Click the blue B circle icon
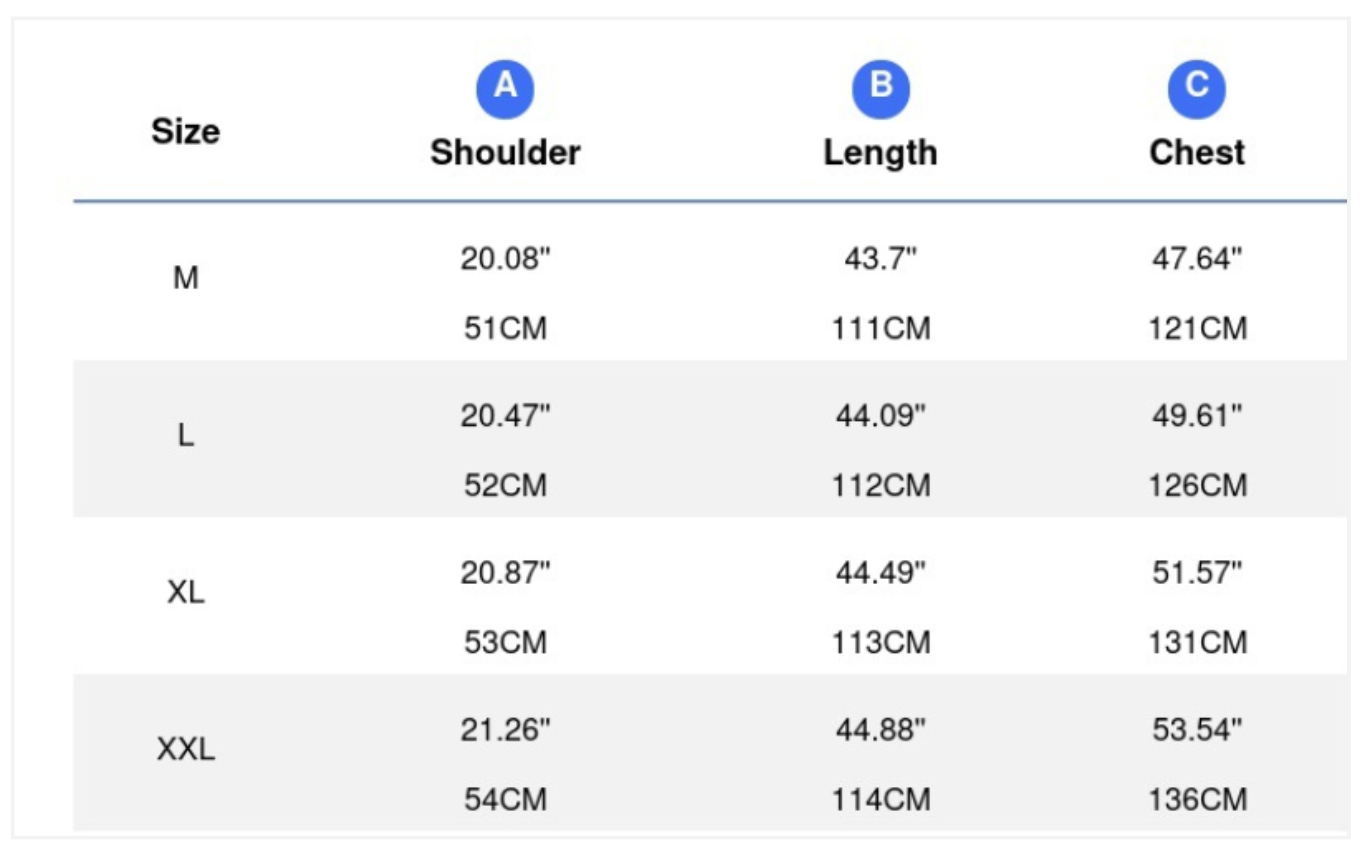1370x856 pixels. coord(880,88)
